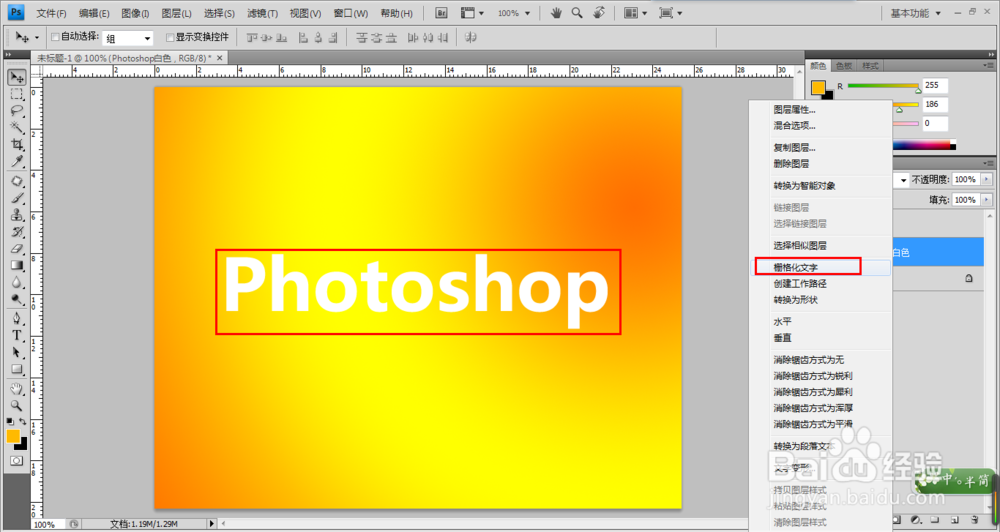Select the Blur tool
Screen dimensions: 1000x532
[x=17, y=281]
